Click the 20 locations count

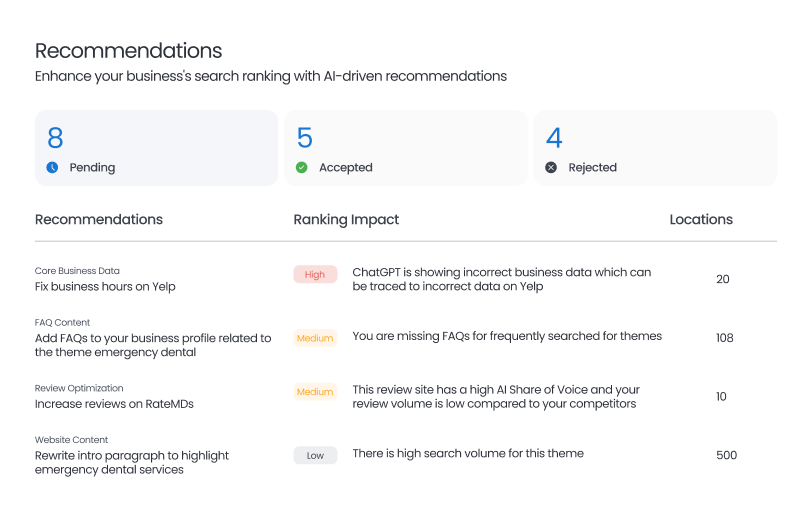723,279
